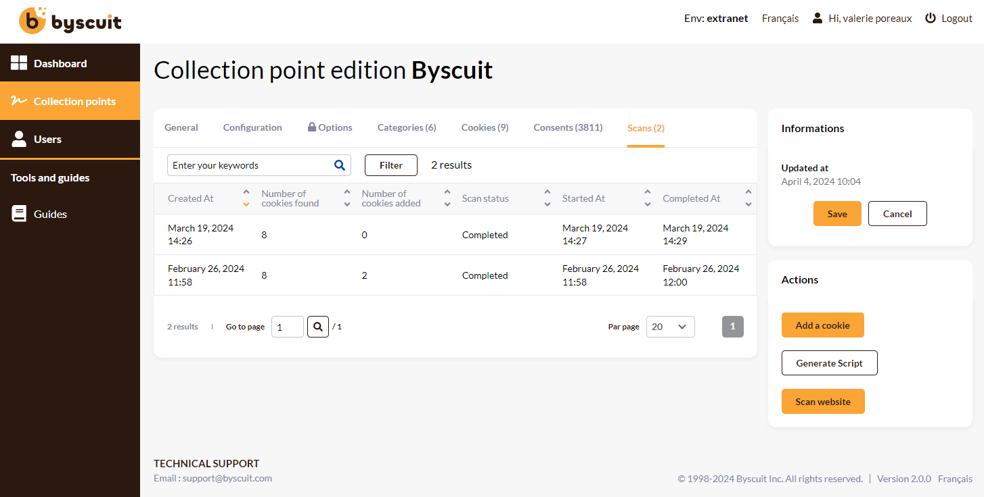Click the Completed status in the February 26 row
This screenshot has width=987, height=497.
(x=485, y=276)
